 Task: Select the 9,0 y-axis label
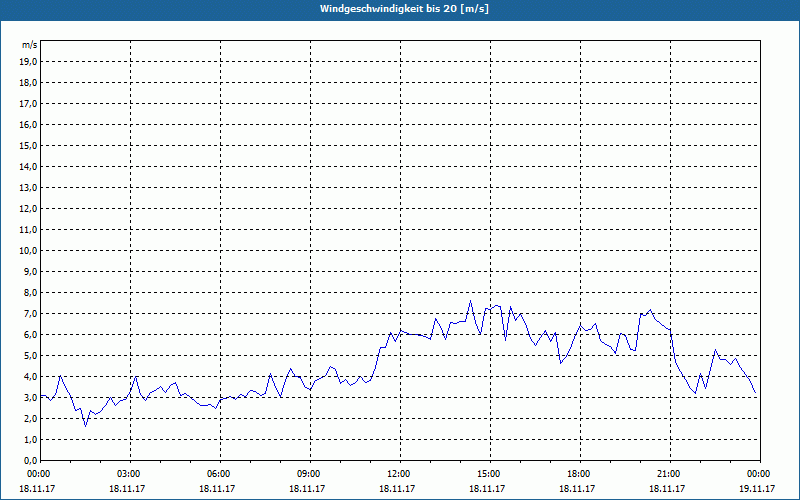tap(31, 271)
